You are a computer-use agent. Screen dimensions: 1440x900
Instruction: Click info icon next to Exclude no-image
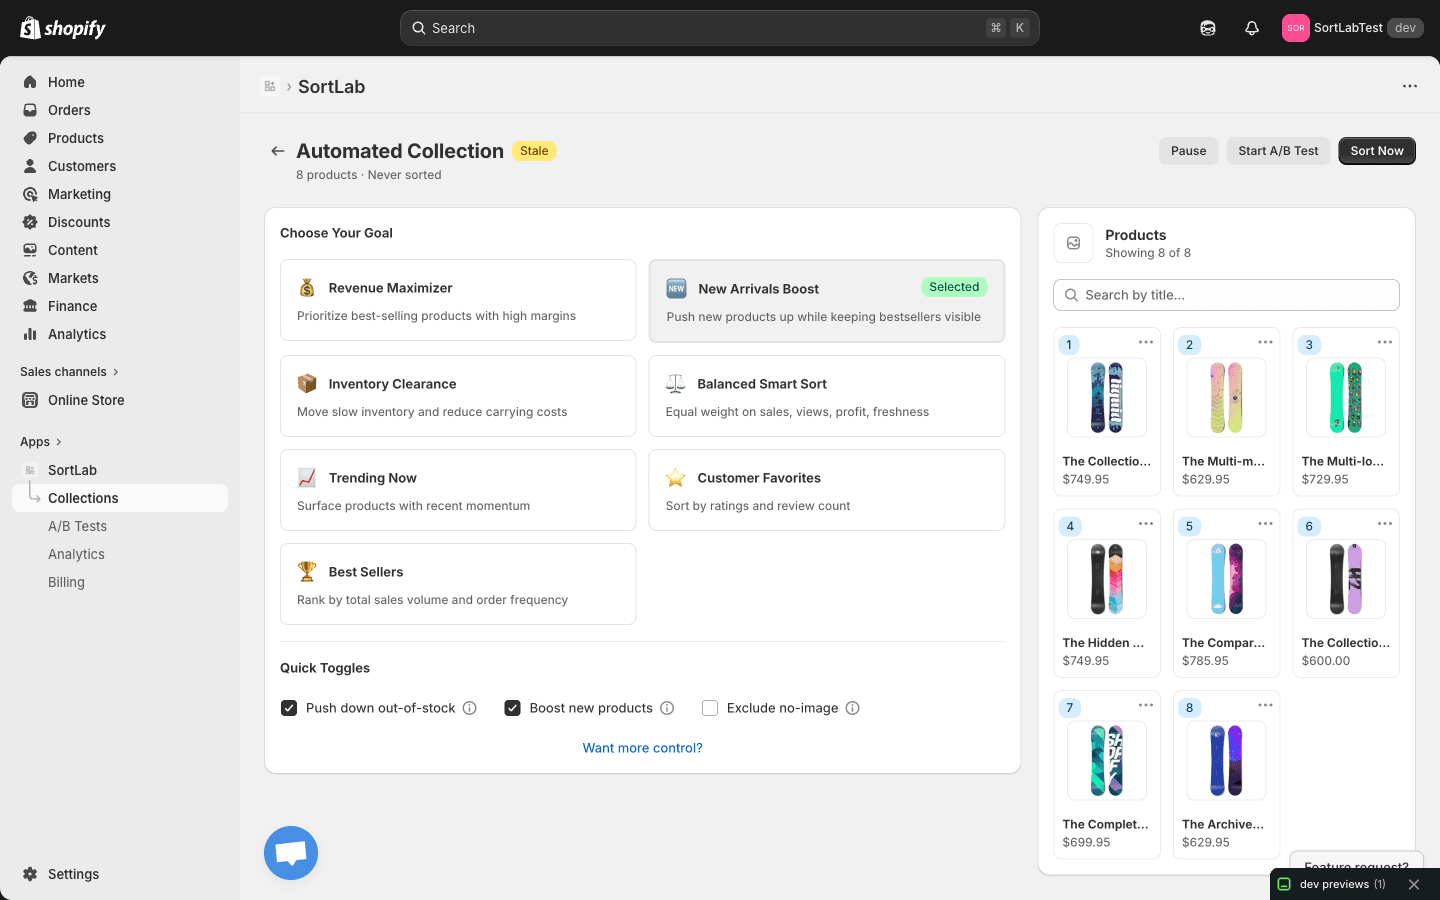pyautogui.click(x=853, y=708)
